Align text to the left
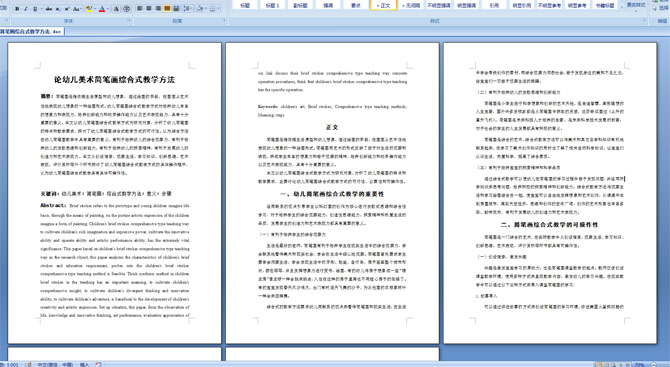Viewport: 670px width, 367px height. pyautogui.click(x=139, y=9)
